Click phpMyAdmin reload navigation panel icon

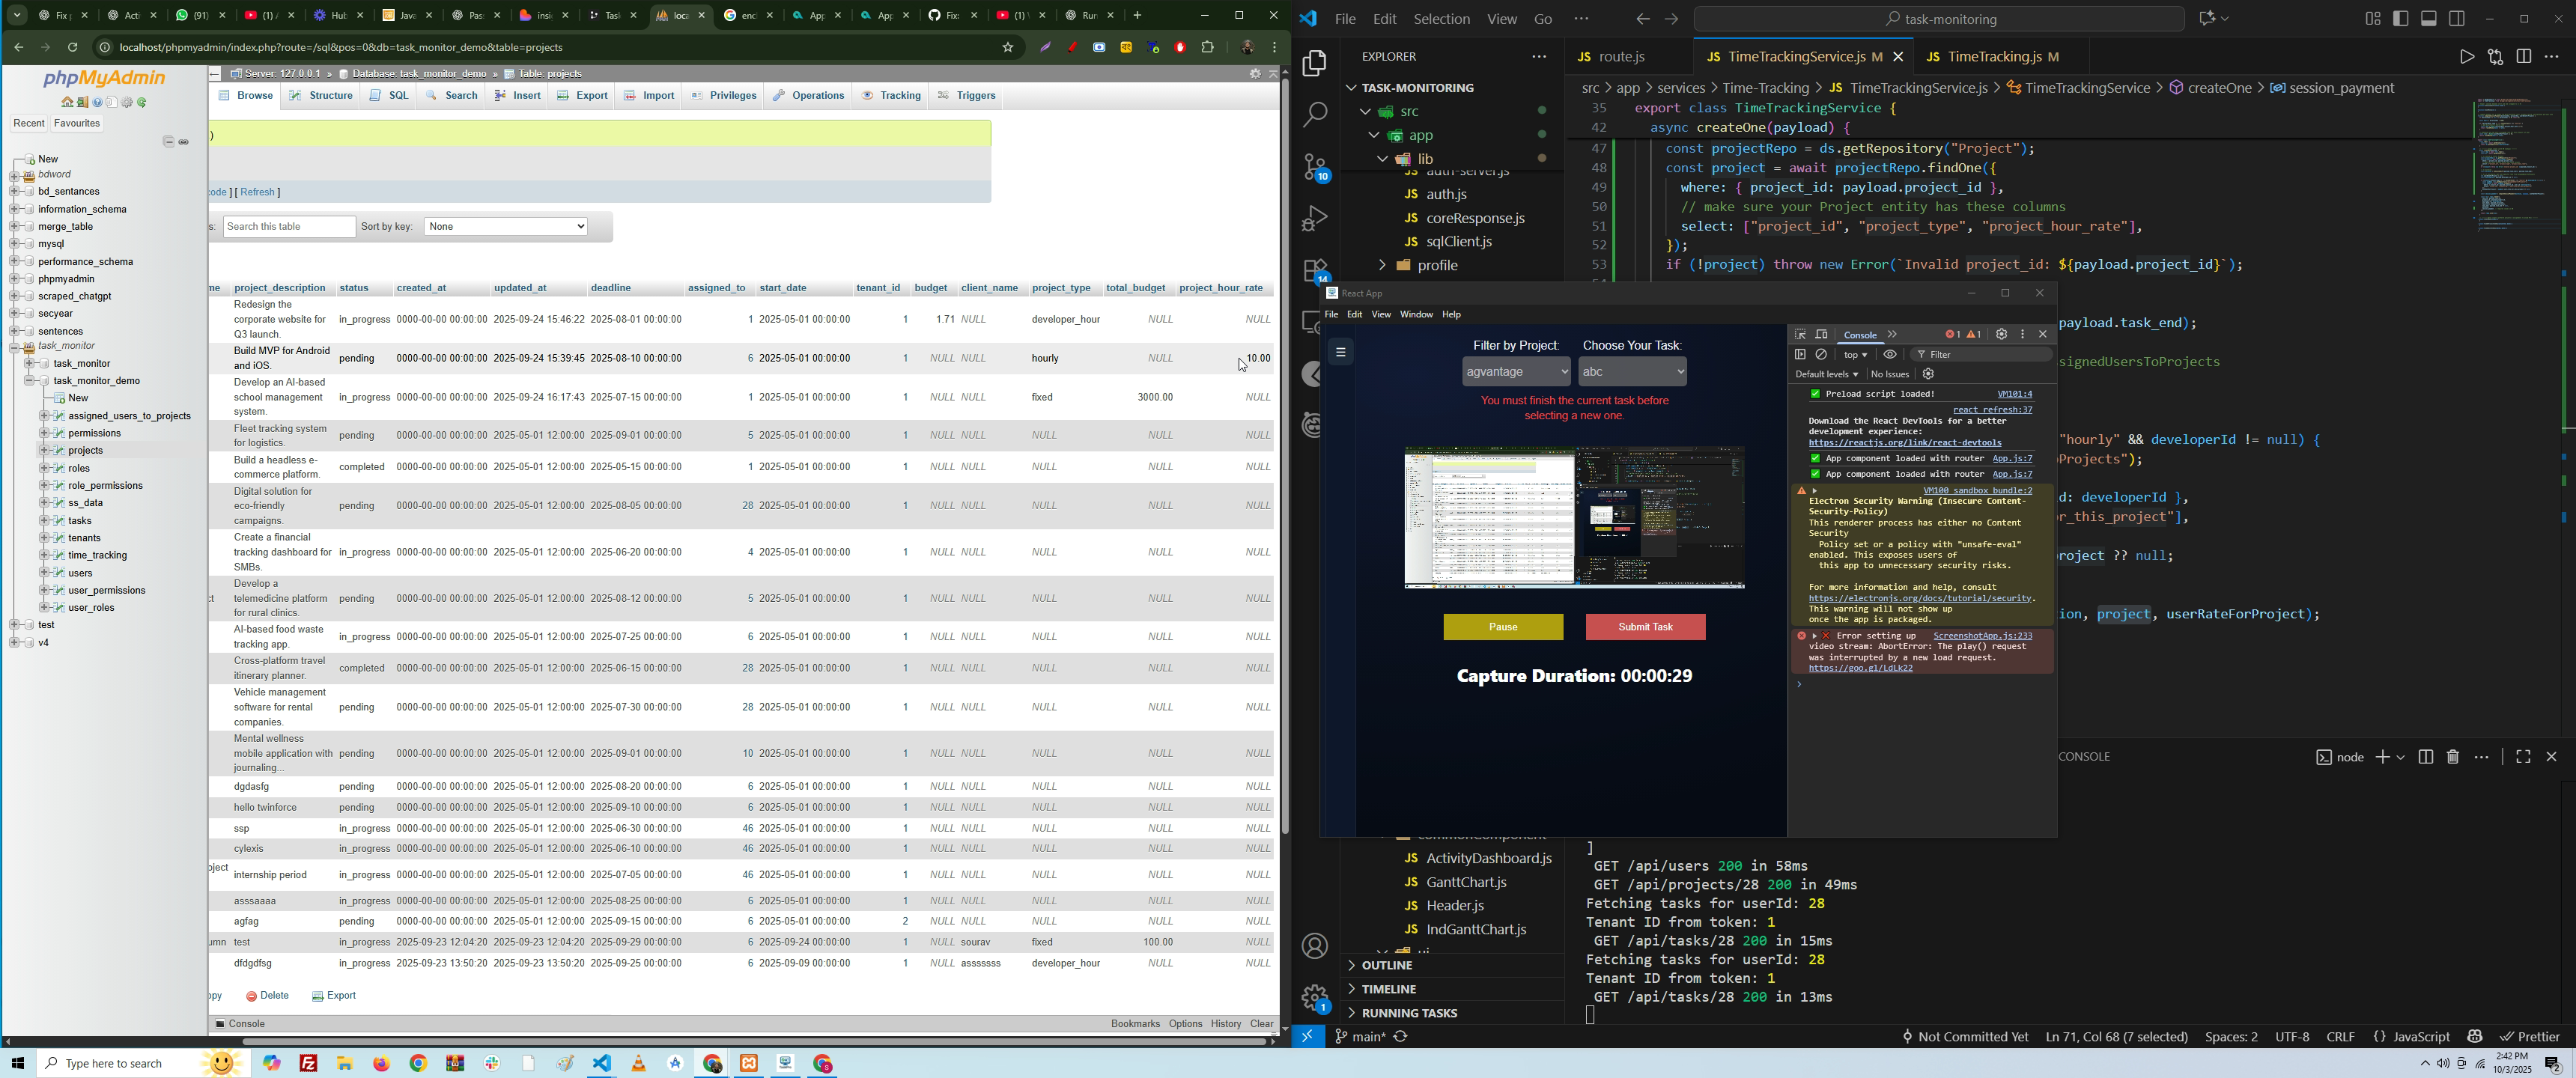click(x=143, y=103)
